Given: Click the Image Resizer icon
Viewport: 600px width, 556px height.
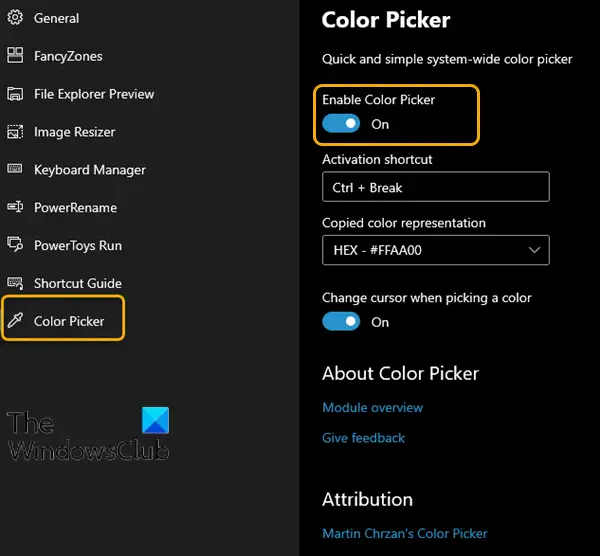Looking at the screenshot, I should pyautogui.click(x=15, y=132).
